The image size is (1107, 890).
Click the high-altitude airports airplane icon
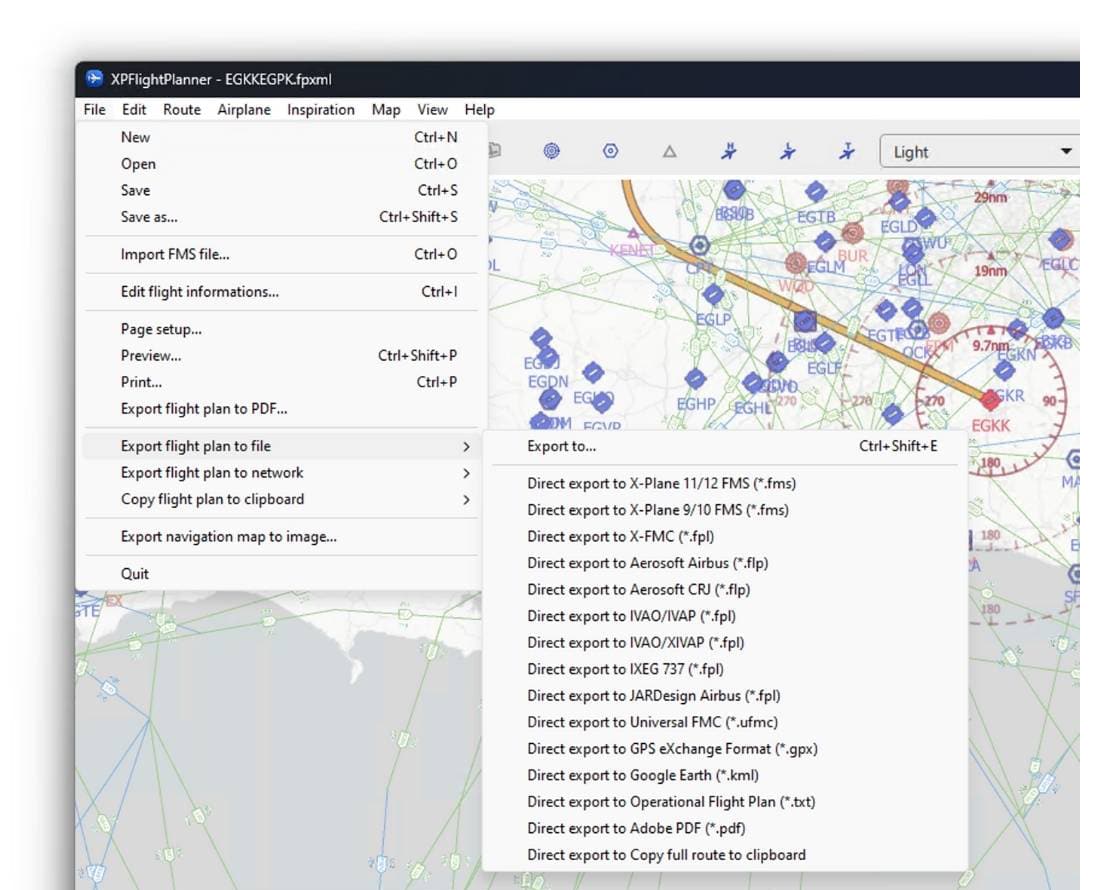[729, 151]
